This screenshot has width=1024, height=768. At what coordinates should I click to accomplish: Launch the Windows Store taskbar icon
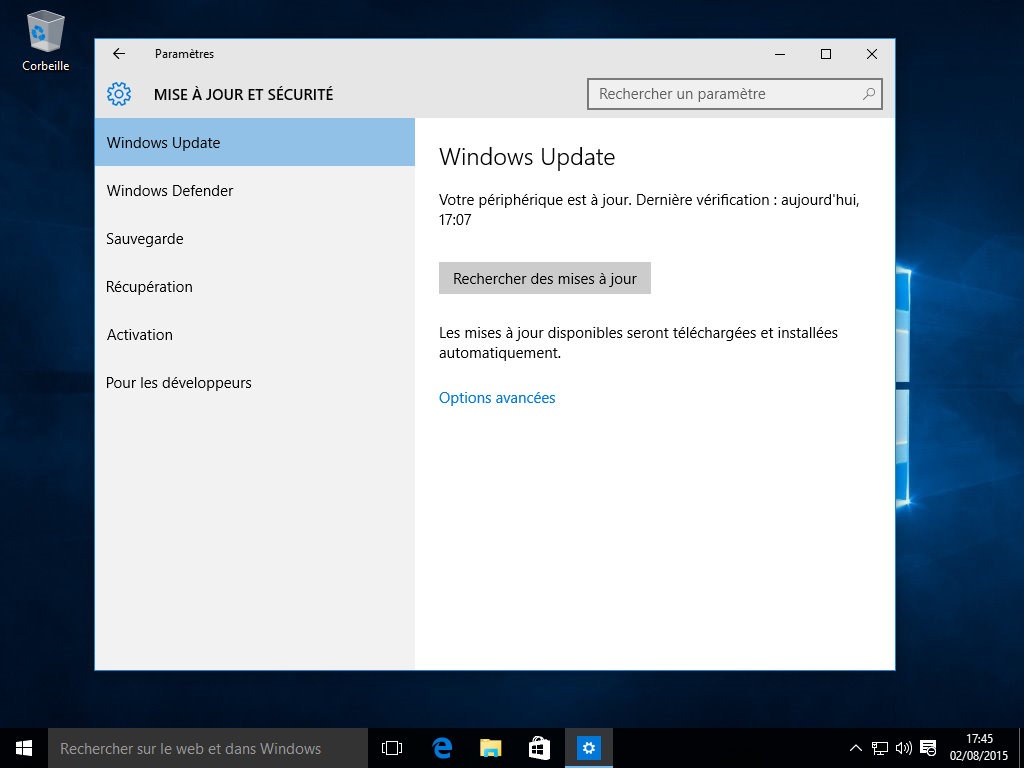pos(539,748)
